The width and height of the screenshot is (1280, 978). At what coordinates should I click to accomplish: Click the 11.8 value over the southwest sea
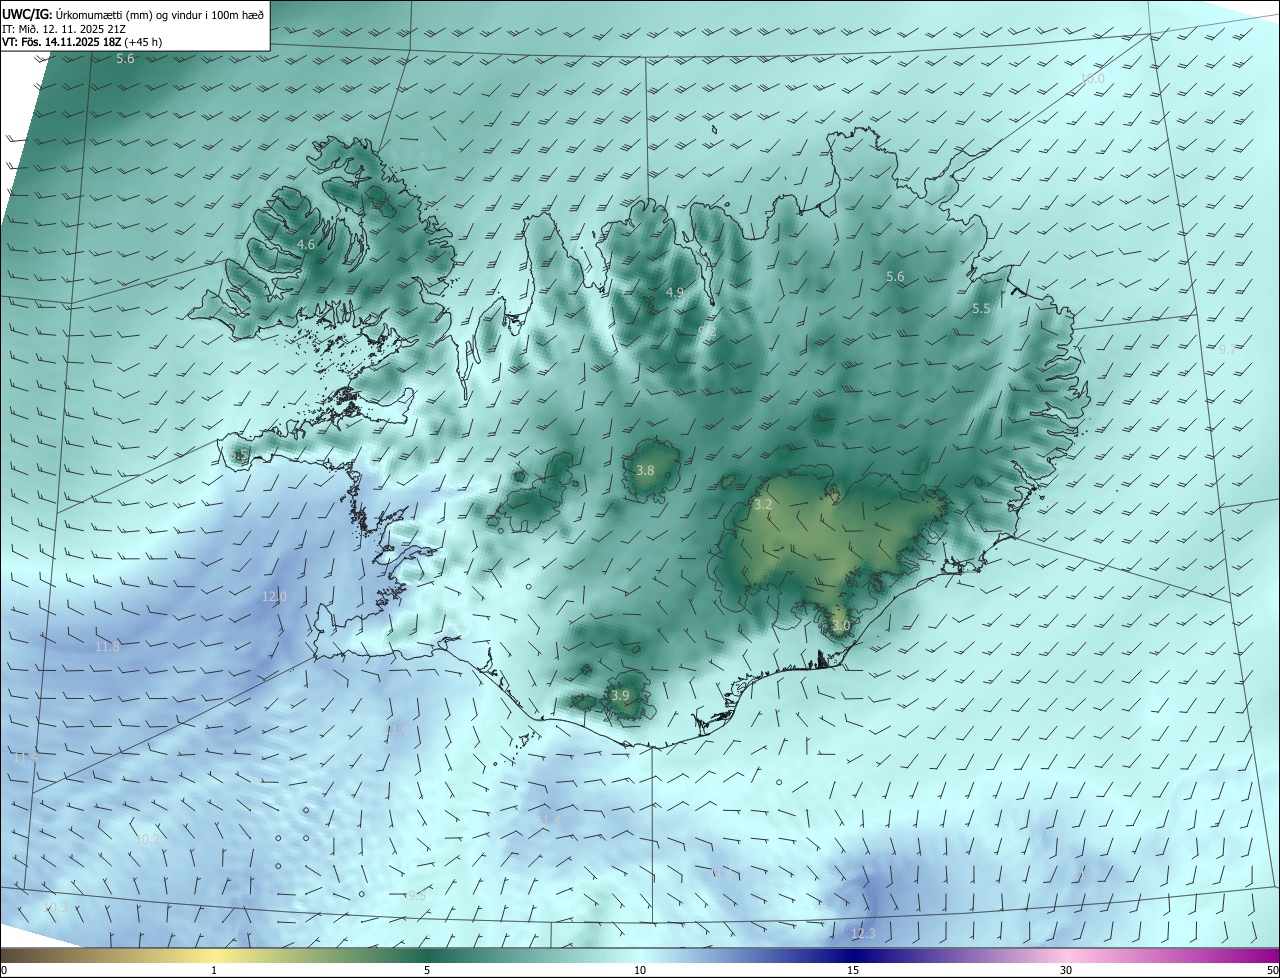pos(107,647)
